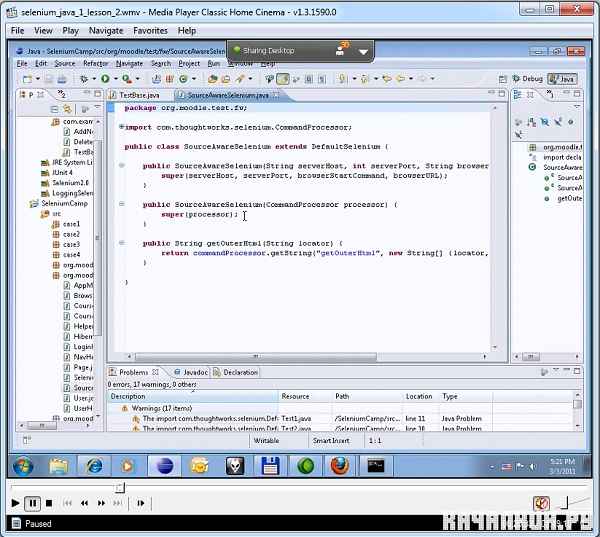Select JRE System Library node
The image size is (600, 537).
tap(67, 162)
